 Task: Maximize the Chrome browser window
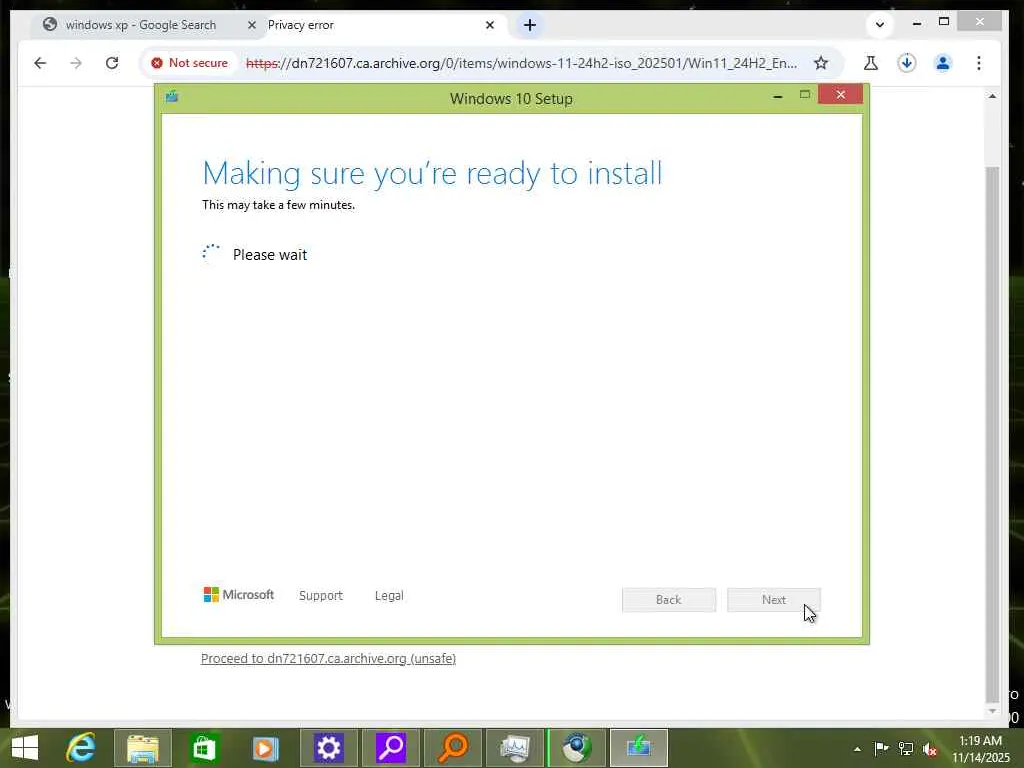tap(944, 22)
